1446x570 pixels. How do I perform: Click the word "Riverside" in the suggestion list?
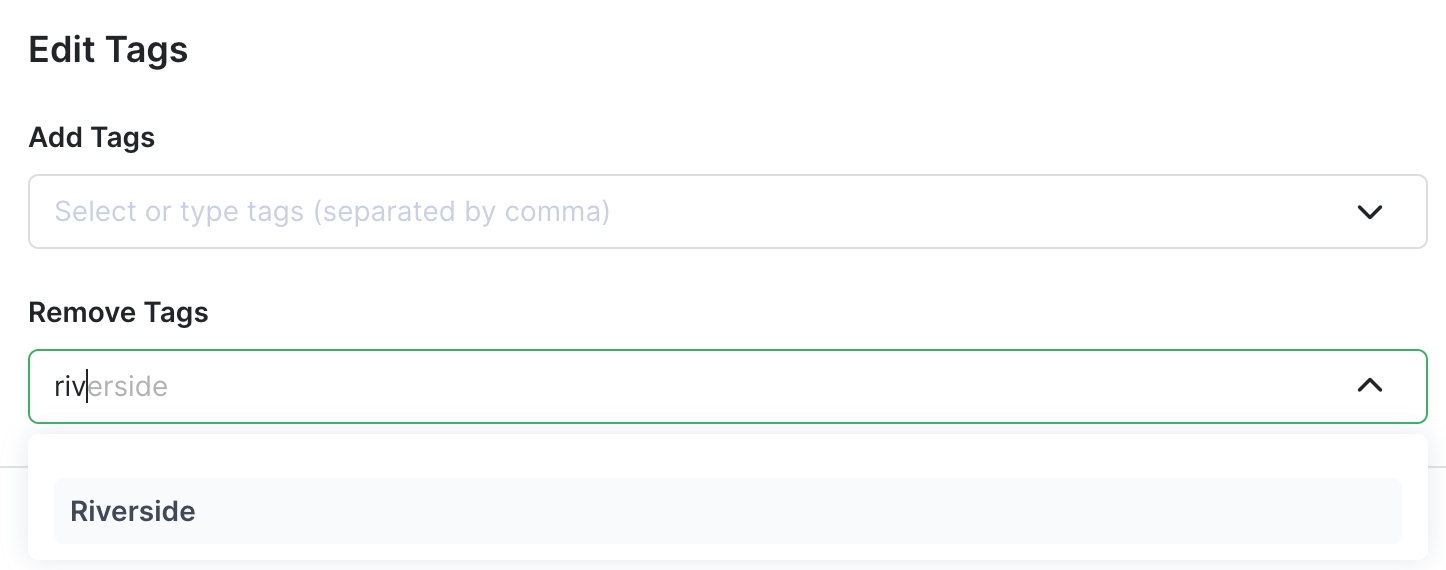coord(133,511)
